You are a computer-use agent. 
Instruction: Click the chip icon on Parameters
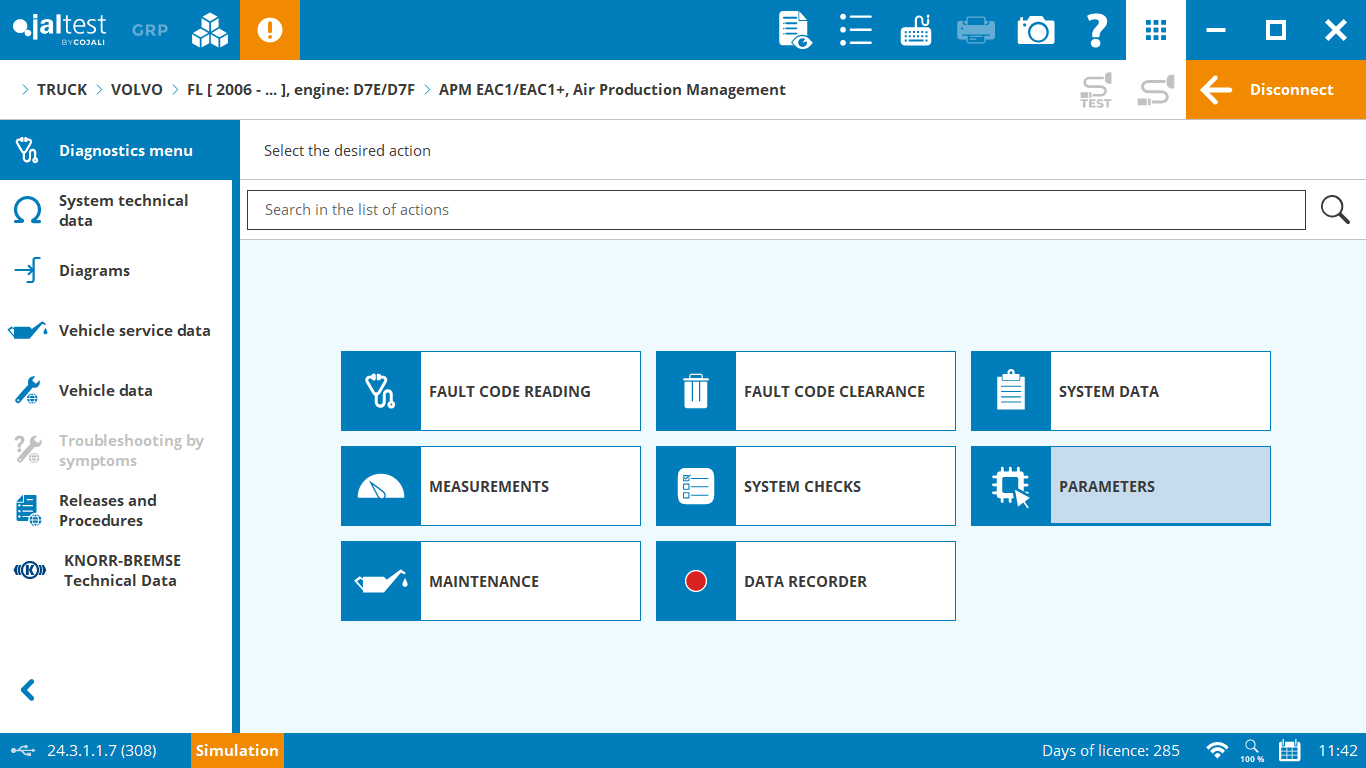click(1011, 486)
